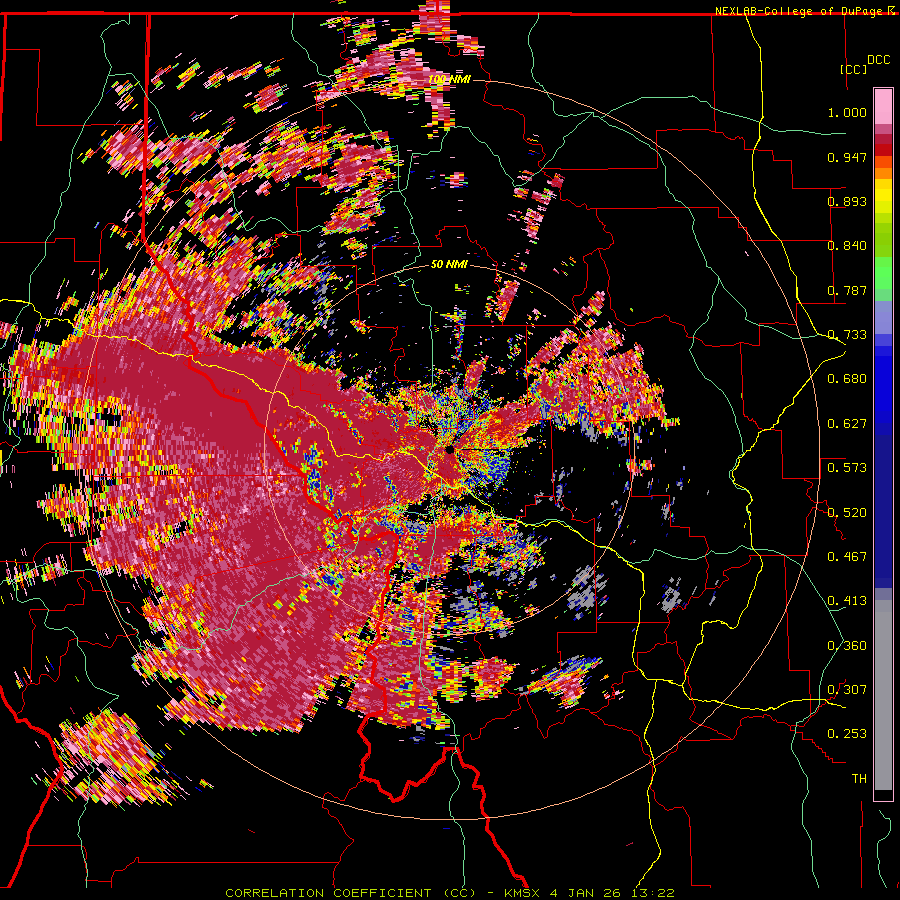Click the KMSX radar site center dot
This screenshot has height=900, width=900.
point(449,450)
